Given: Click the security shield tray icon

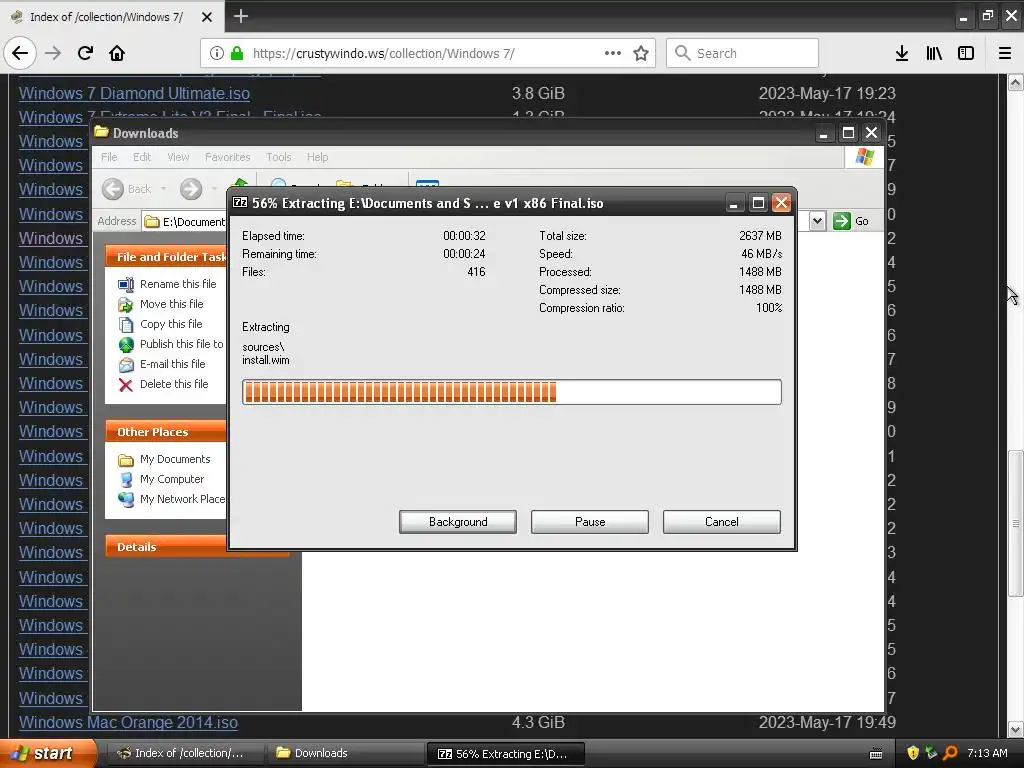Looking at the screenshot, I should pos(913,753).
